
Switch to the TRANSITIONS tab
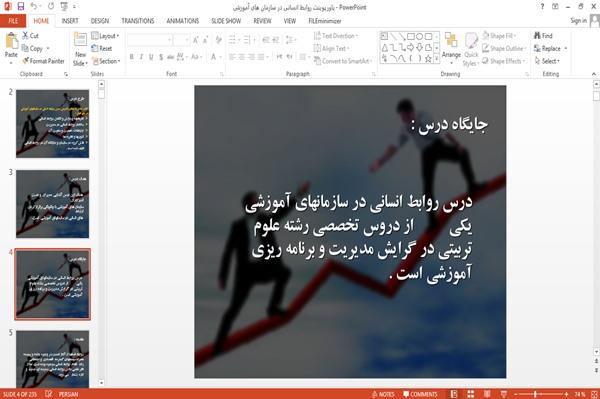[138, 21]
